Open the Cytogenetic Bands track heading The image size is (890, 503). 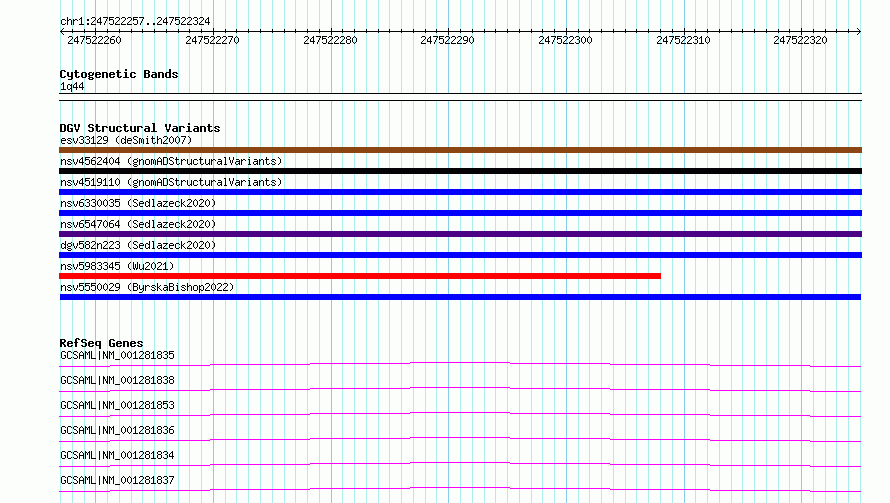[x=119, y=74]
